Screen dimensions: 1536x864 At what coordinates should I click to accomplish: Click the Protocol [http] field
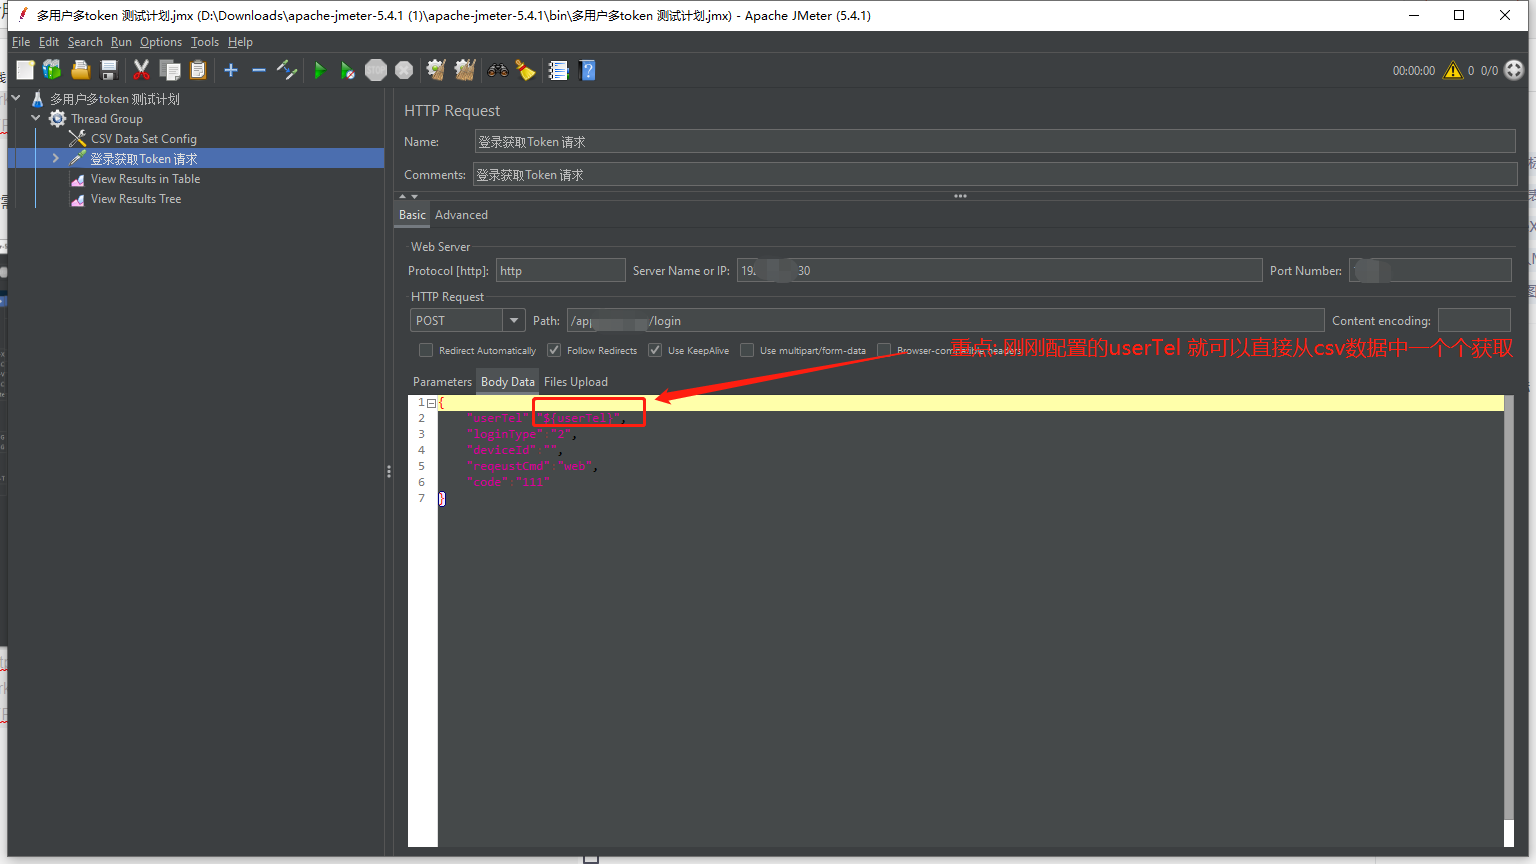(561, 271)
